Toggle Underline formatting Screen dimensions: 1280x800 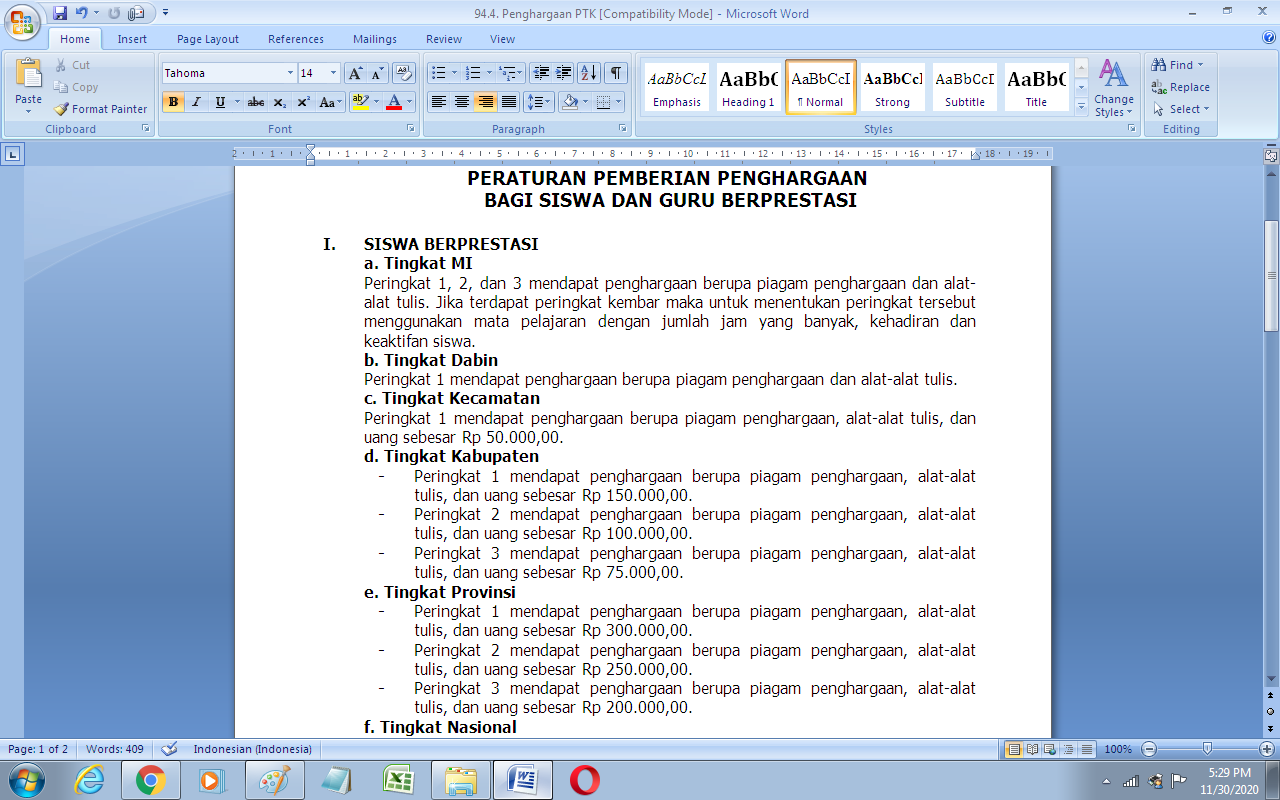pyautogui.click(x=219, y=102)
